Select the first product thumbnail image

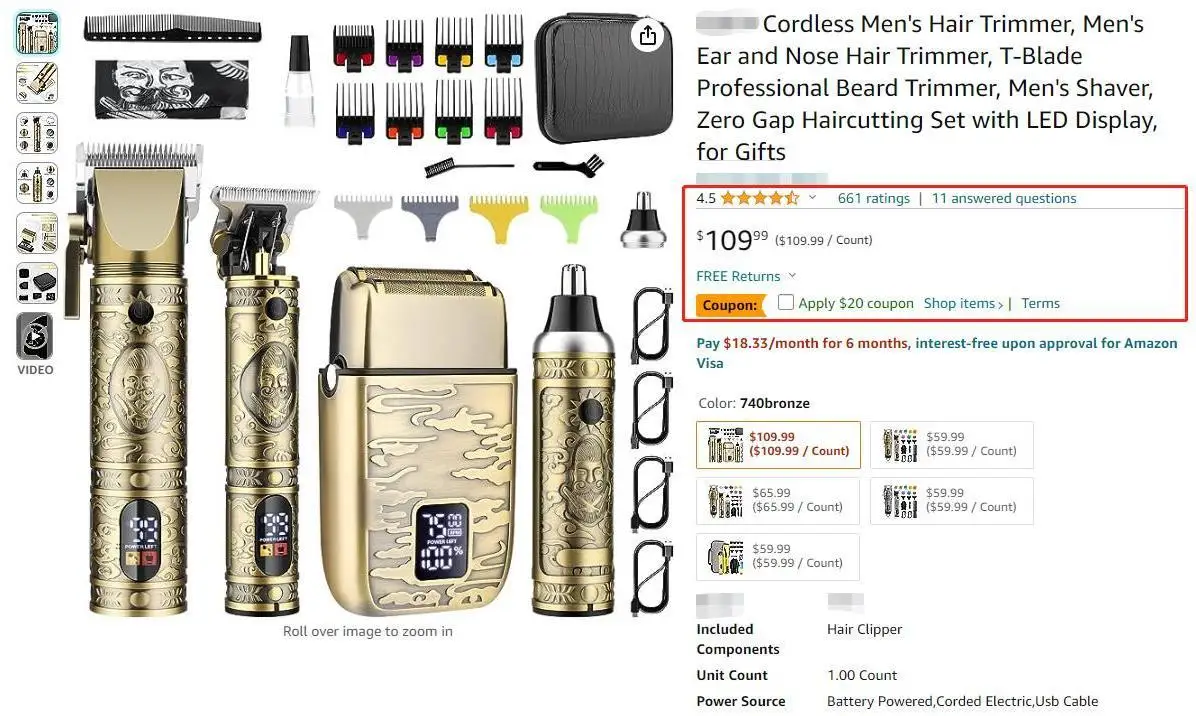point(37,33)
